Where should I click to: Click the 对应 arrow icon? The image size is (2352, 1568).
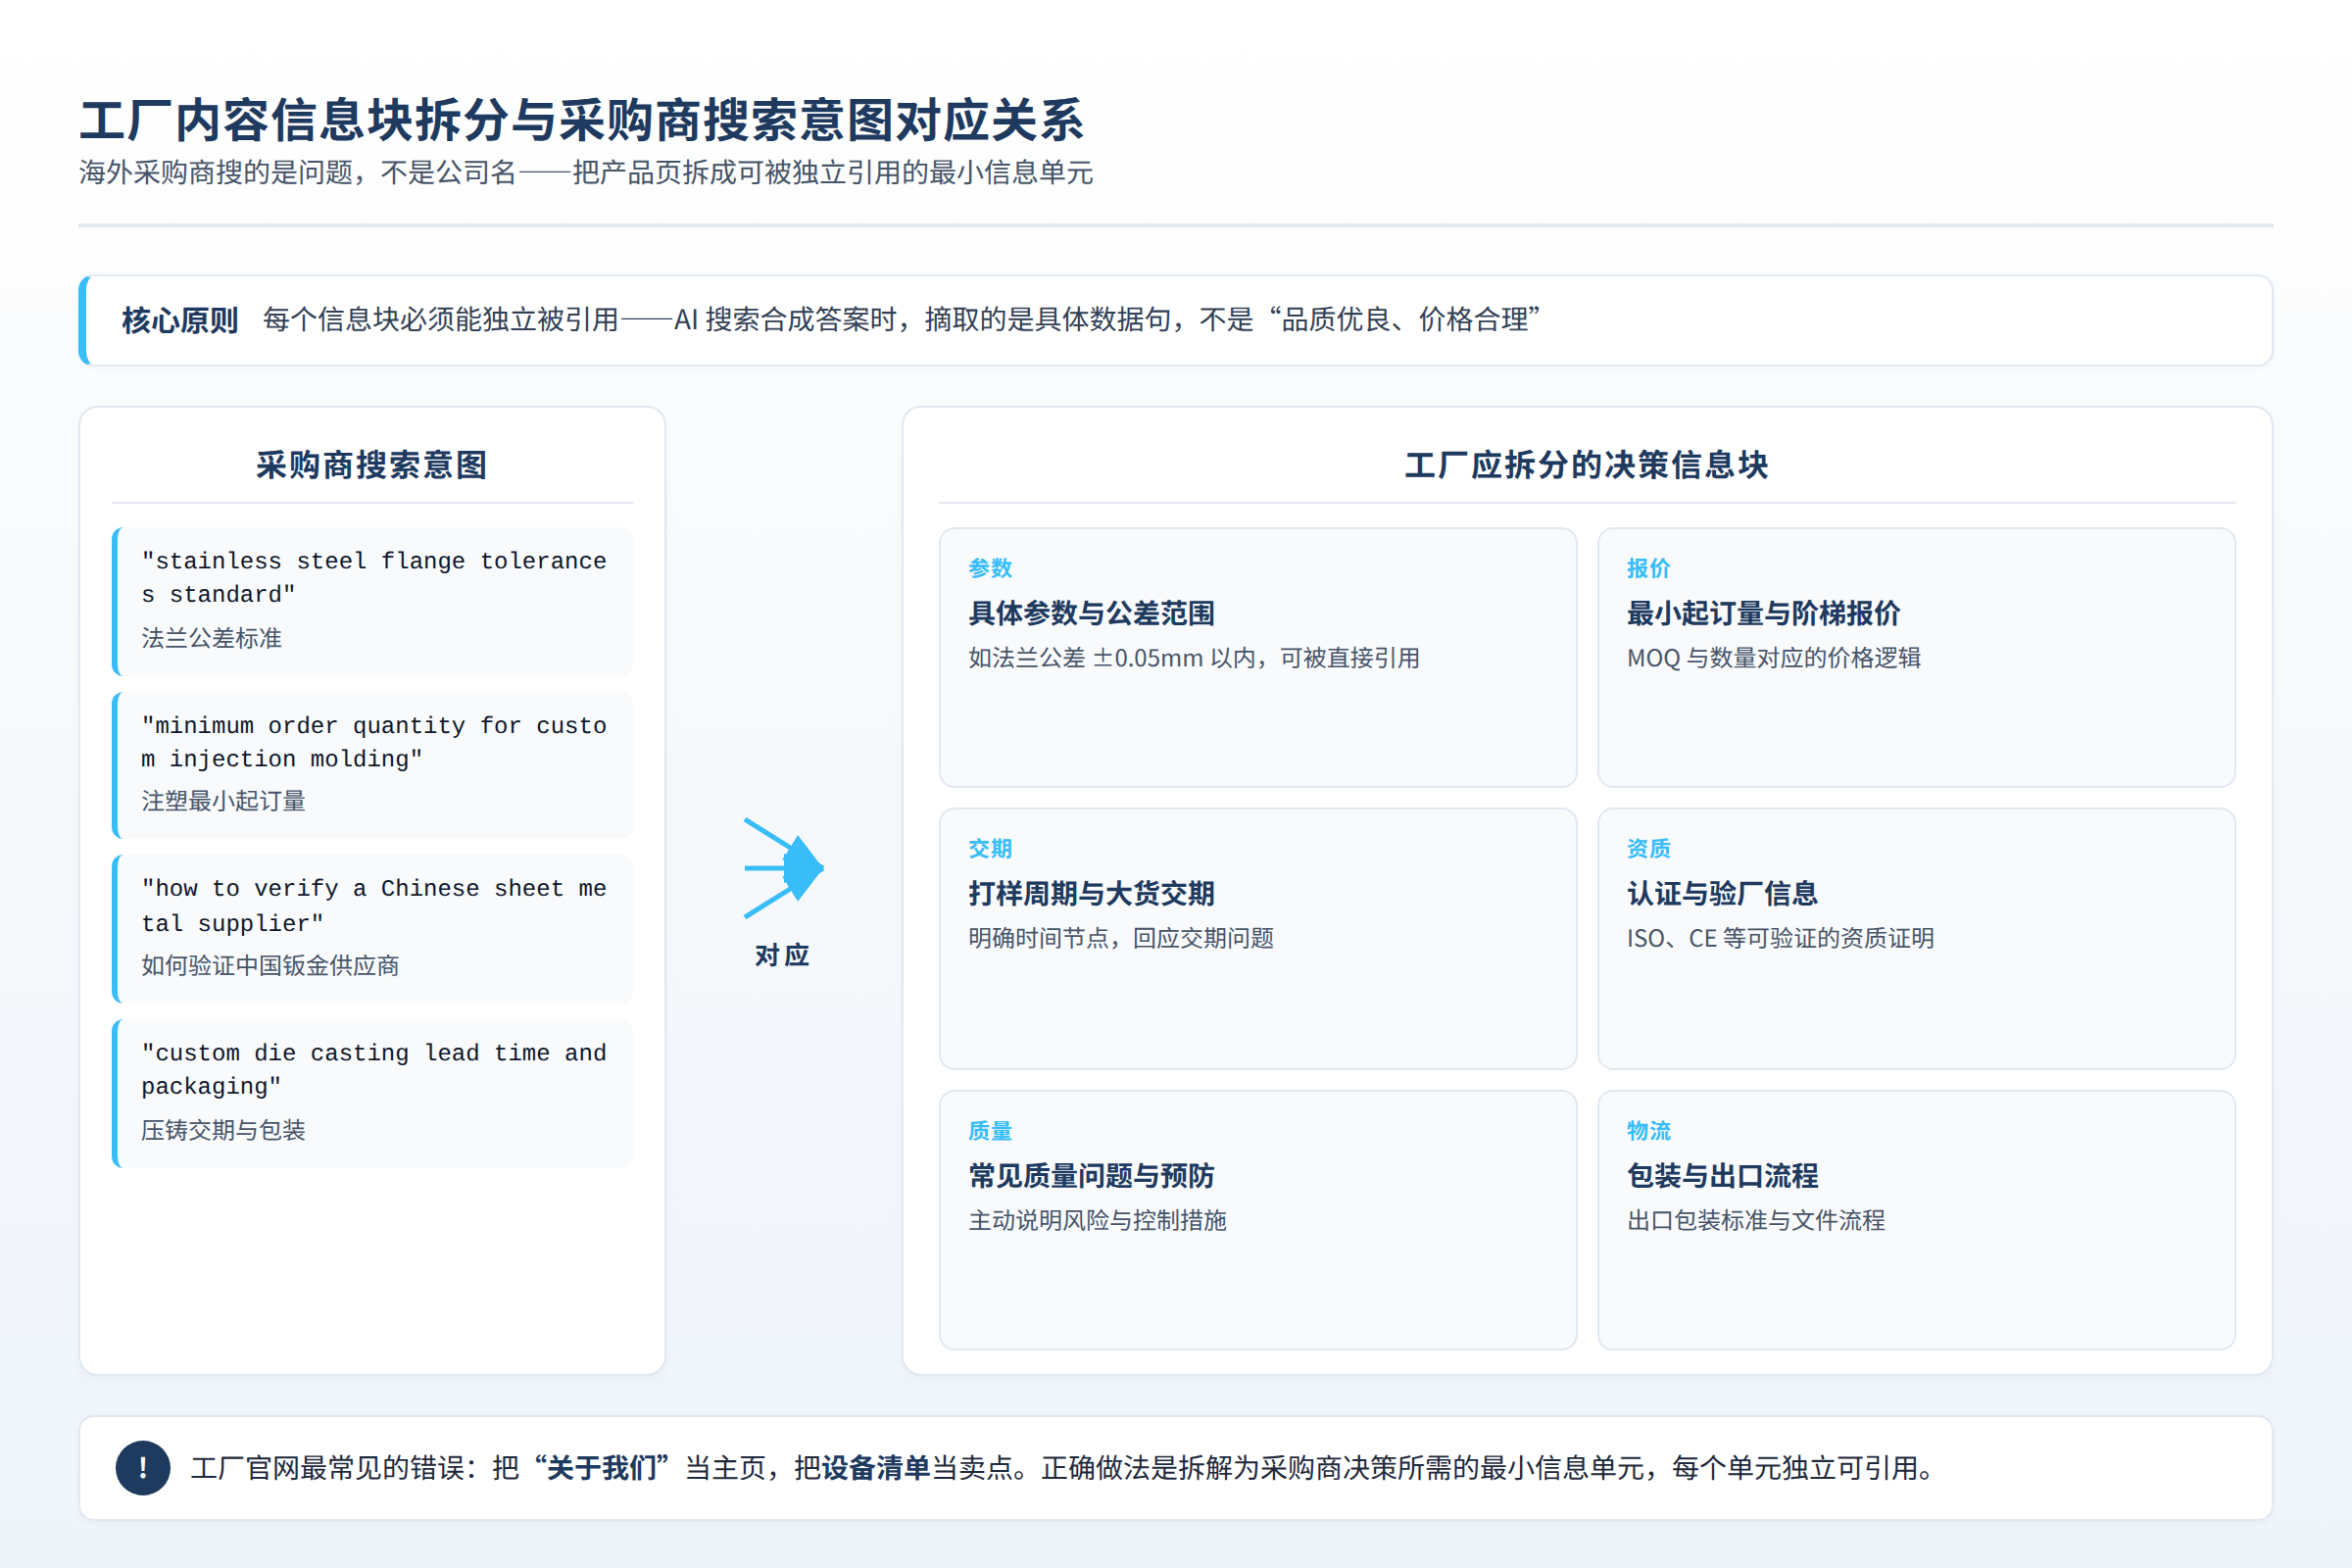[x=783, y=868]
